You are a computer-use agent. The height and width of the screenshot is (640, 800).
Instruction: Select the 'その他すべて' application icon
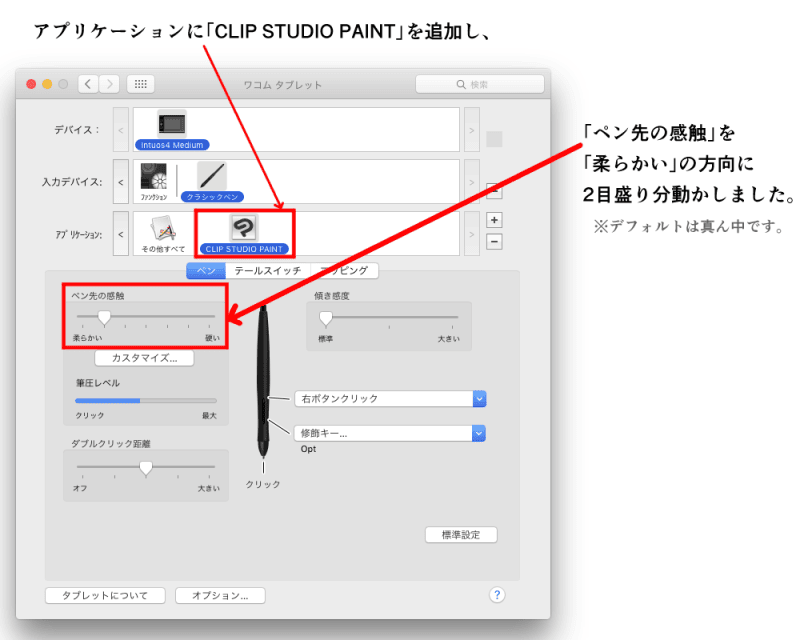tap(163, 228)
